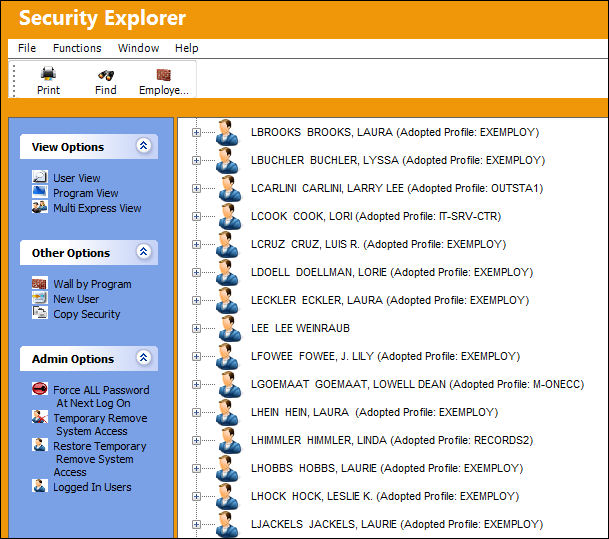Click the User View icon
The image size is (609, 539).
pyautogui.click(x=40, y=177)
